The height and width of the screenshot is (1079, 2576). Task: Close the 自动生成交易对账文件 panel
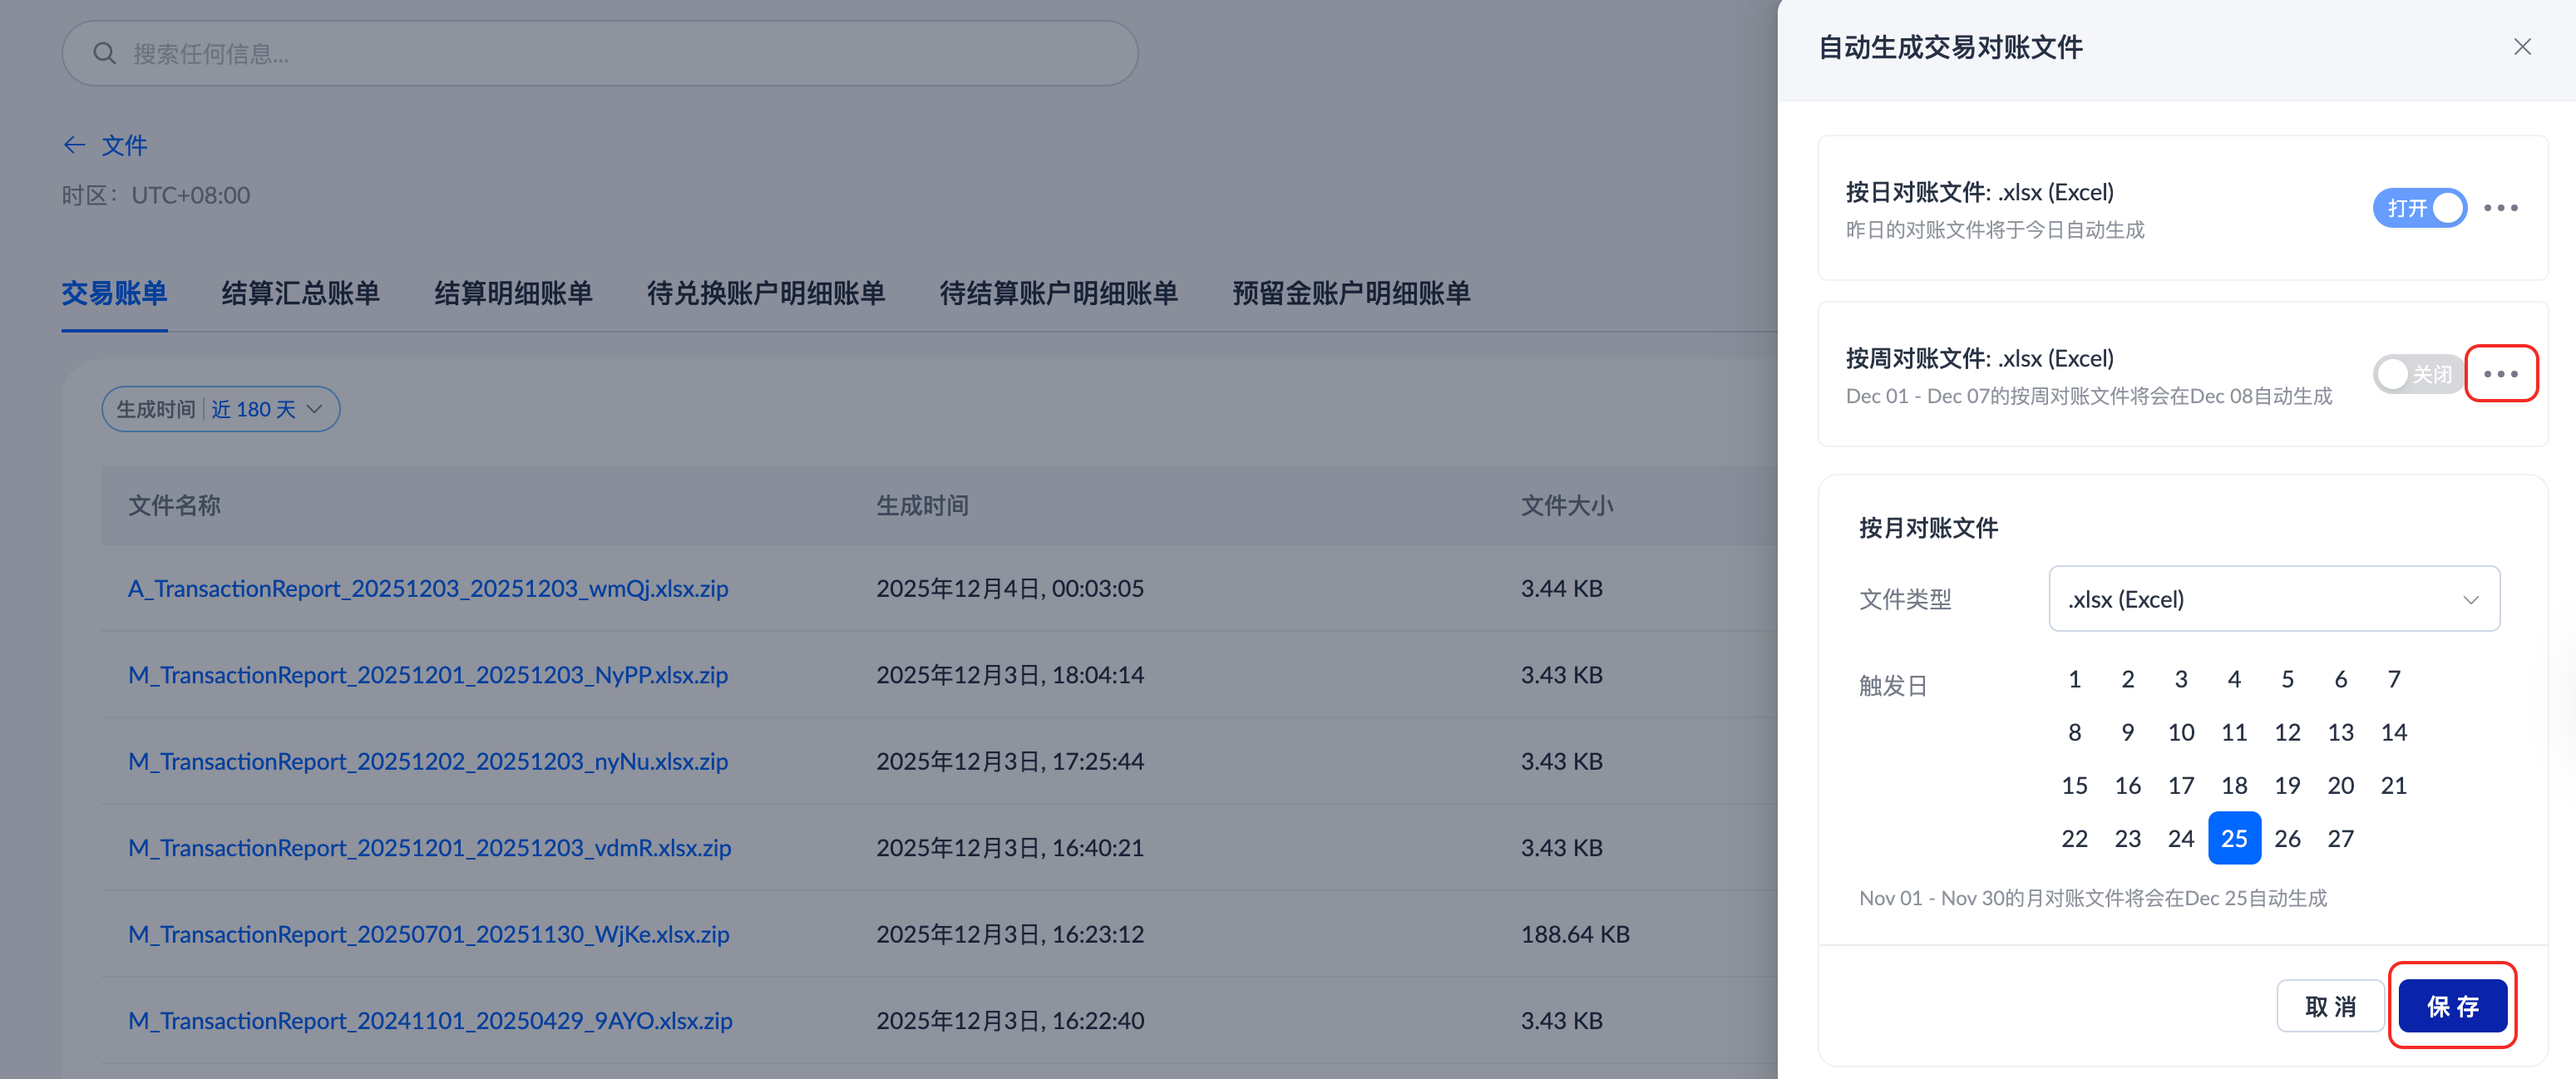click(x=2522, y=47)
